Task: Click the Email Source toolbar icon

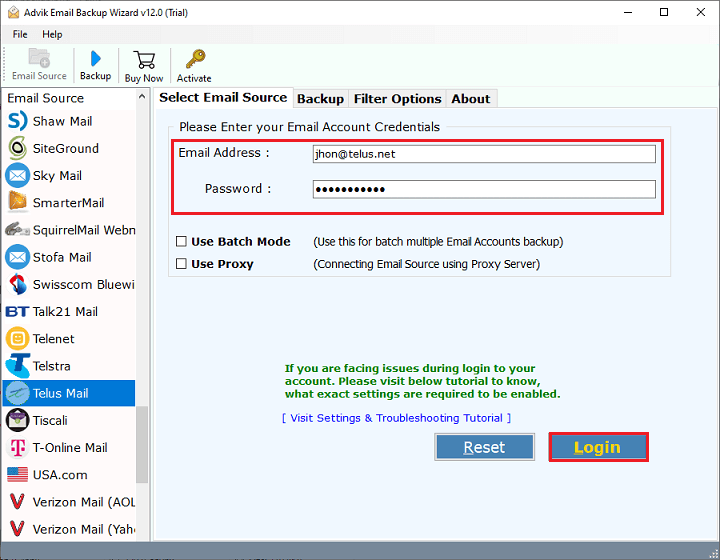Action: pyautogui.click(x=39, y=57)
